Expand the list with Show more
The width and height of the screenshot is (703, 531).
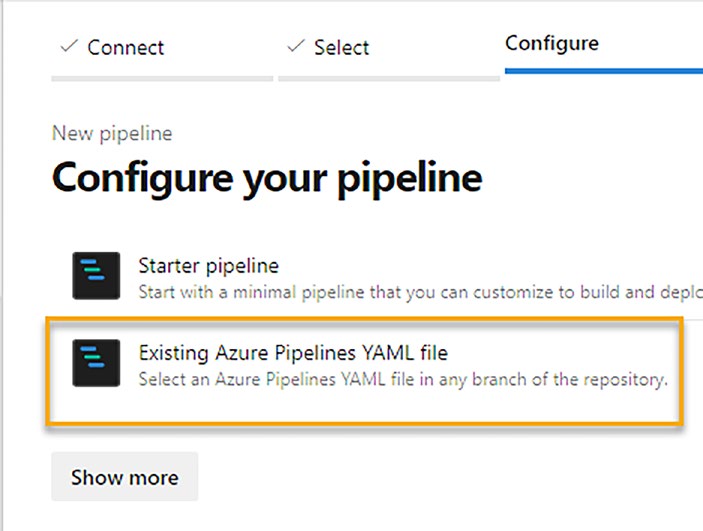[x=125, y=477]
